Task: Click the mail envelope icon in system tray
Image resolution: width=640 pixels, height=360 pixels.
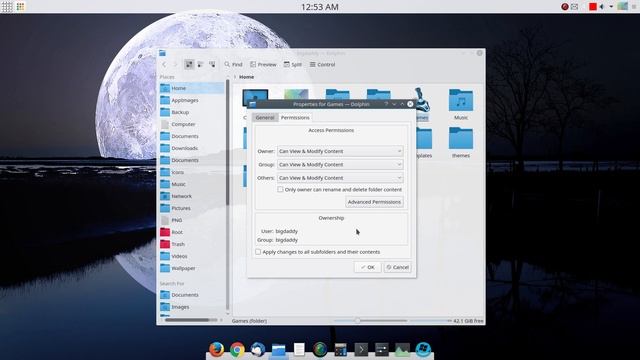Action: point(575,7)
